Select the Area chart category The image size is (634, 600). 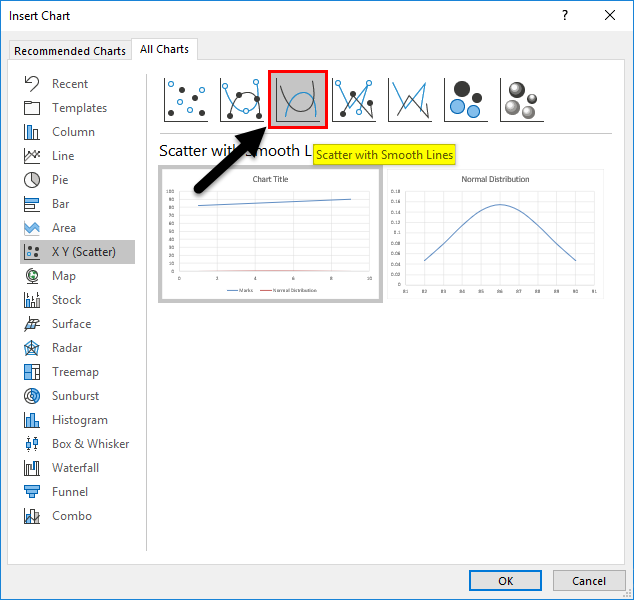click(x=77, y=228)
